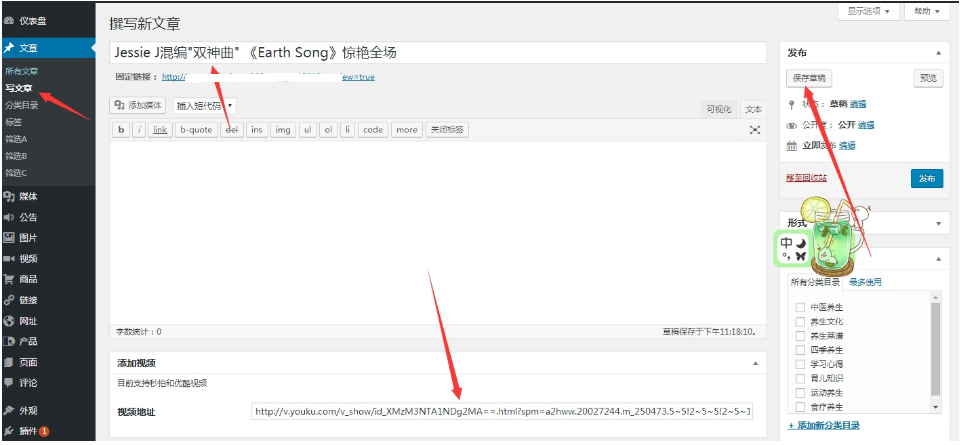960x445 pixels.
Task: Select the 最多使用 most used categories tab
Action: point(866,283)
